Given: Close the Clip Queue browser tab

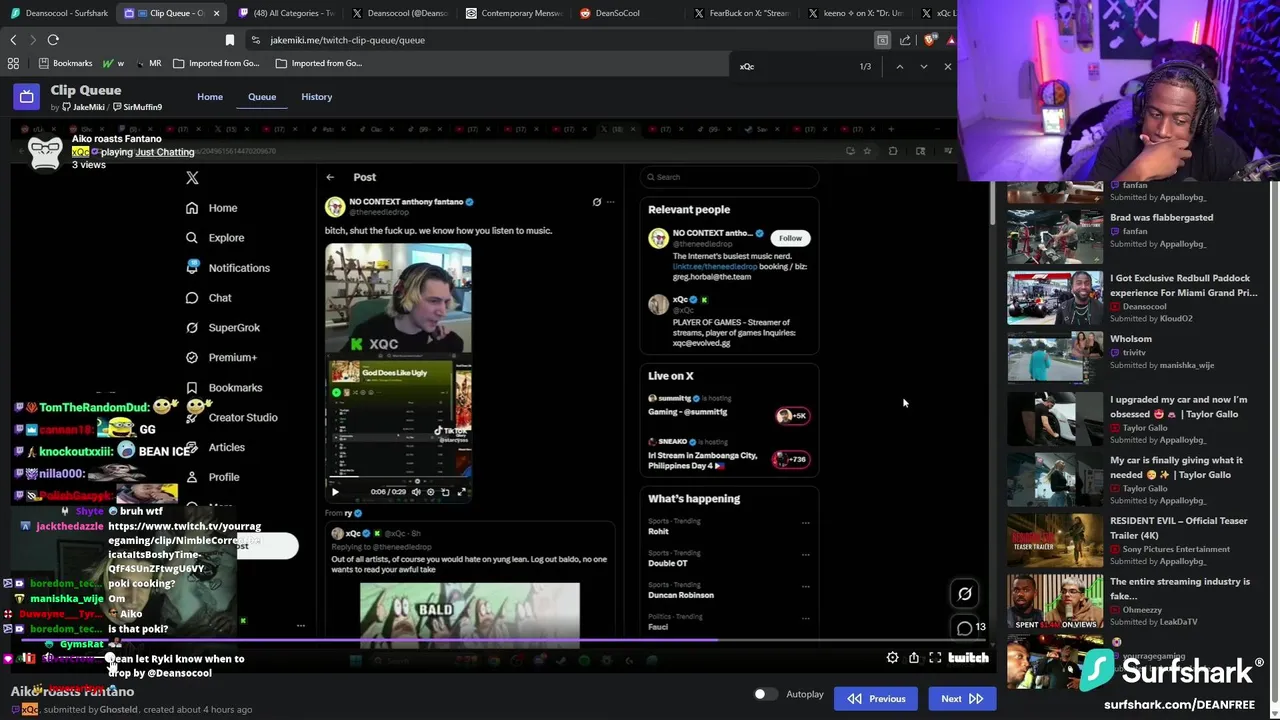Looking at the screenshot, I should (x=216, y=13).
